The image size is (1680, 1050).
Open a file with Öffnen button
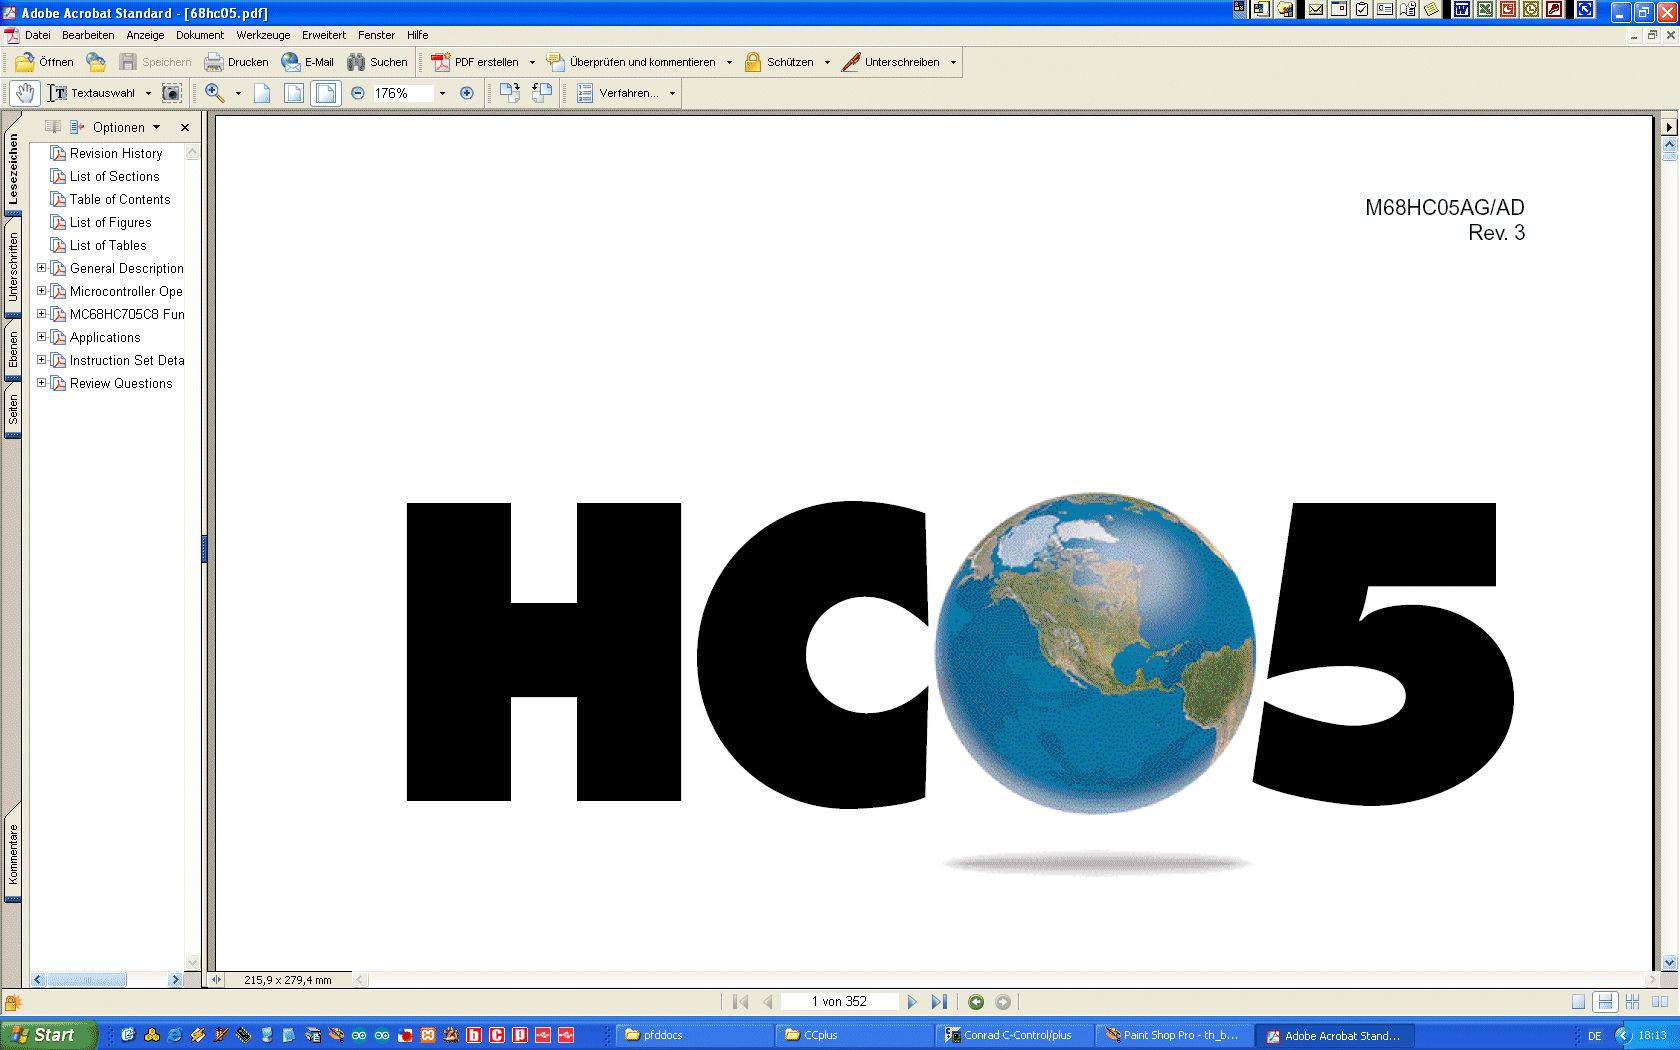[x=45, y=62]
